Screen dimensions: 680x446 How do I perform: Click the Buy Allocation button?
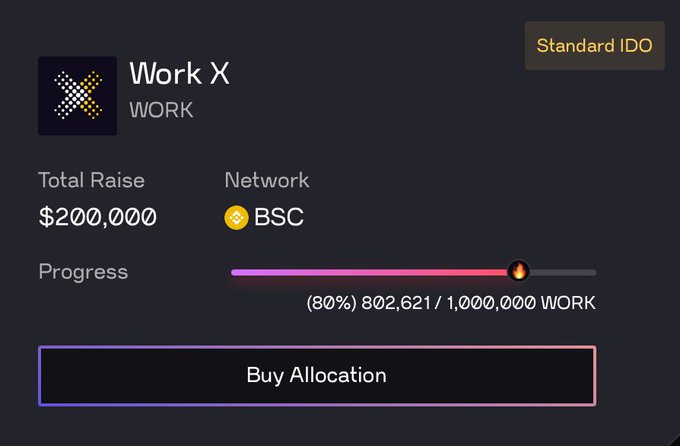pyautogui.click(x=317, y=376)
